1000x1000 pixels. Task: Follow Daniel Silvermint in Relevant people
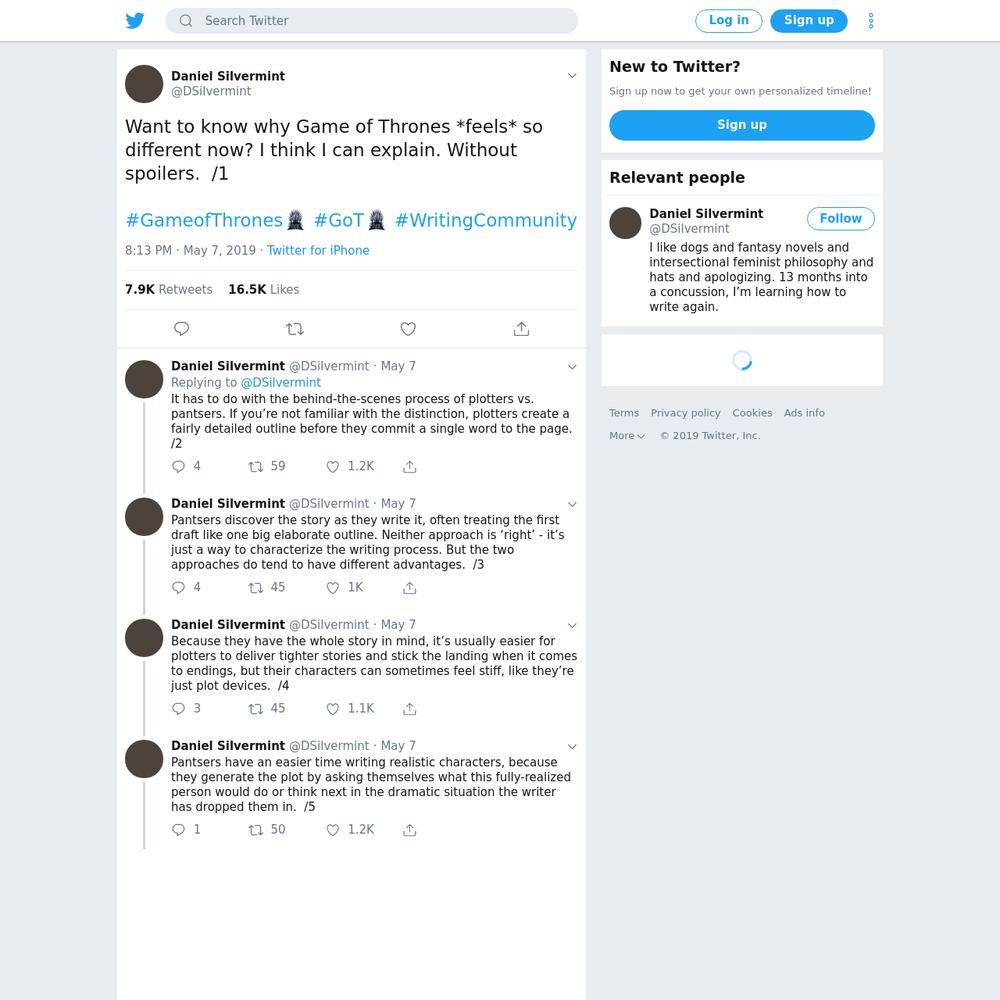(x=840, y=218)
